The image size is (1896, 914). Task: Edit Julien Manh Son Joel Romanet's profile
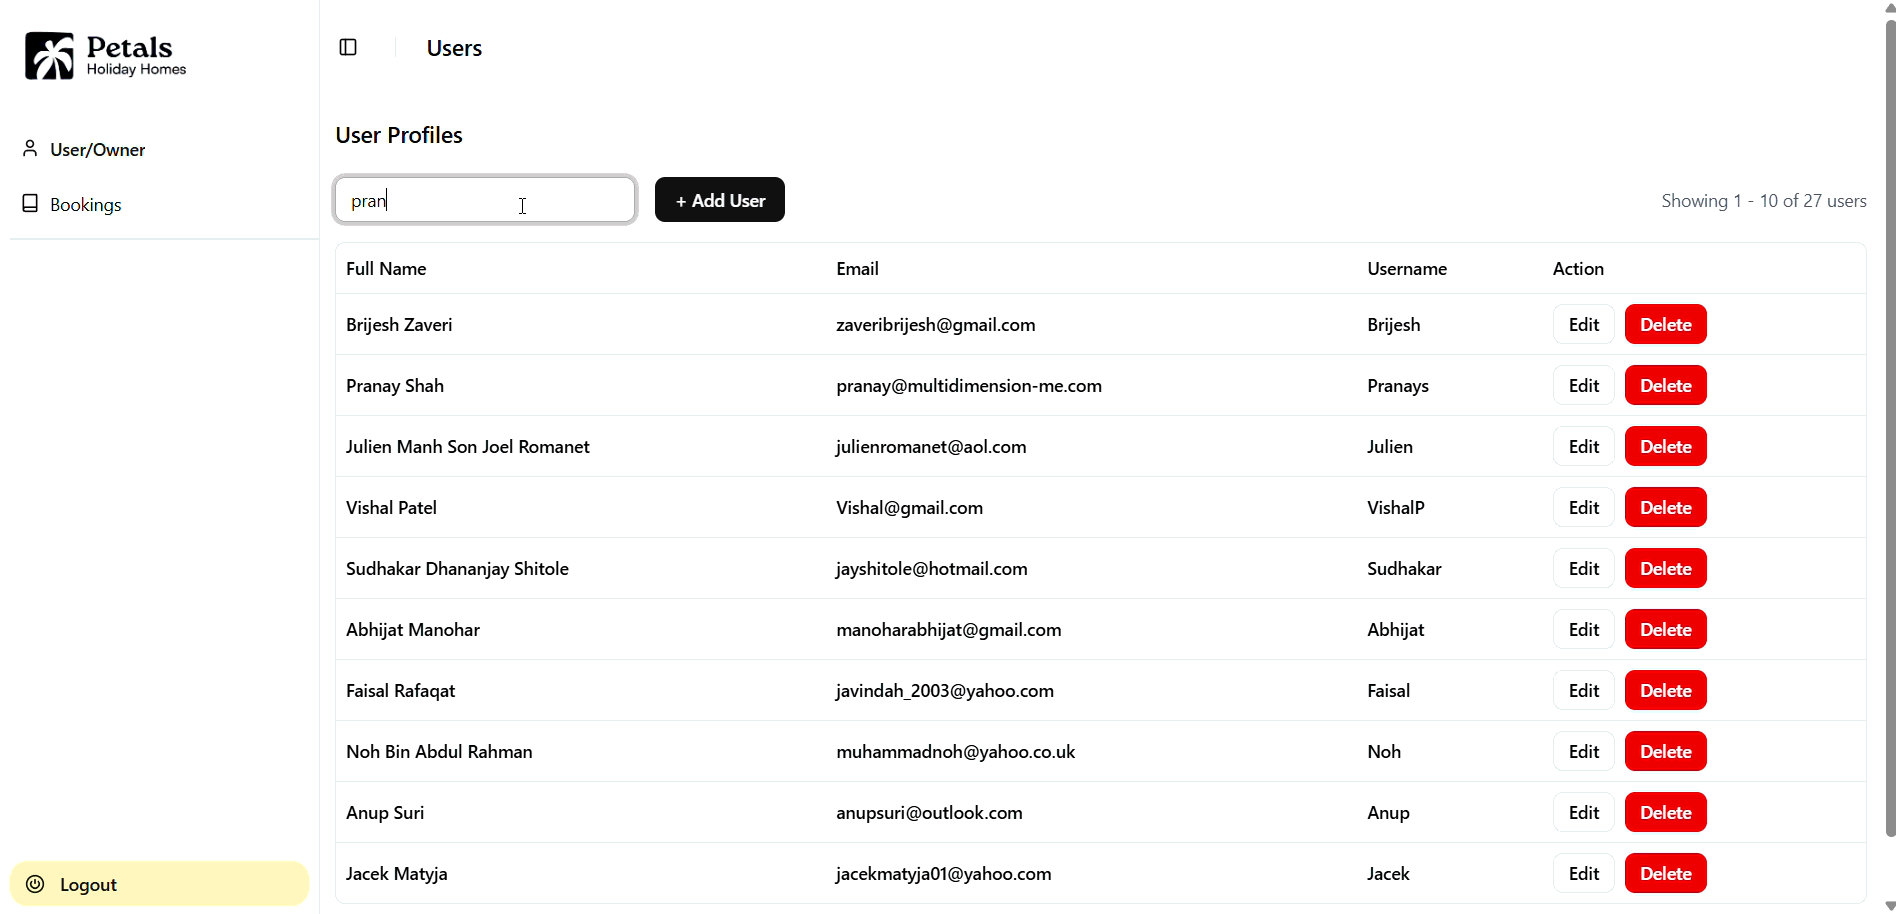1583,447
